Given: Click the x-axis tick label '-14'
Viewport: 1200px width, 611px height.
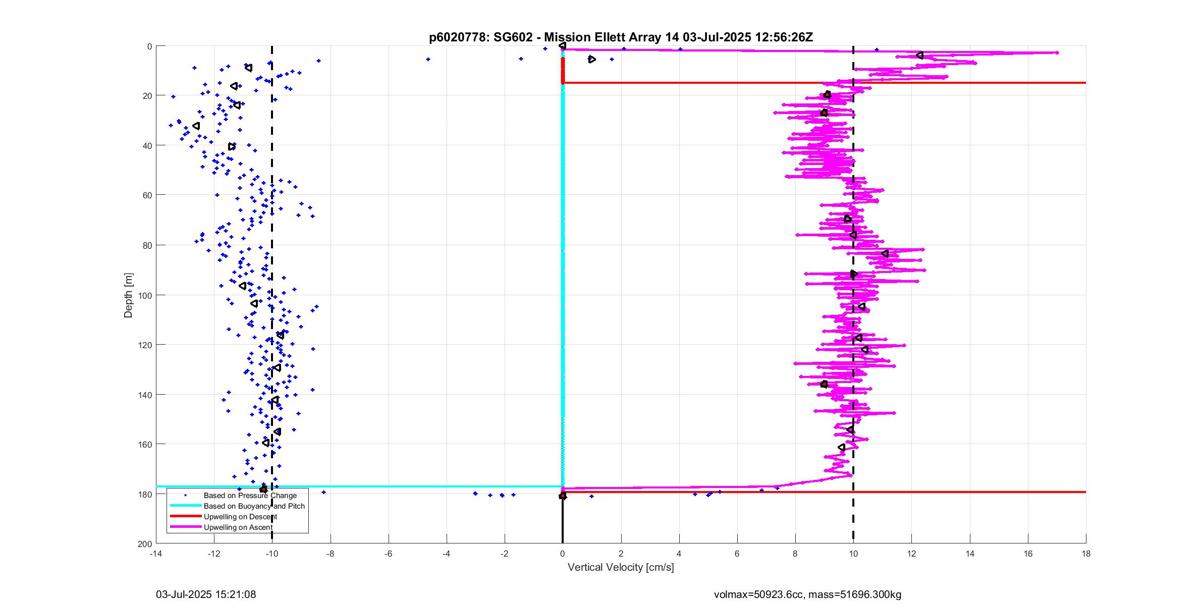Looking at the screenshot, I should pyautogui.click(x=155, y=553).
